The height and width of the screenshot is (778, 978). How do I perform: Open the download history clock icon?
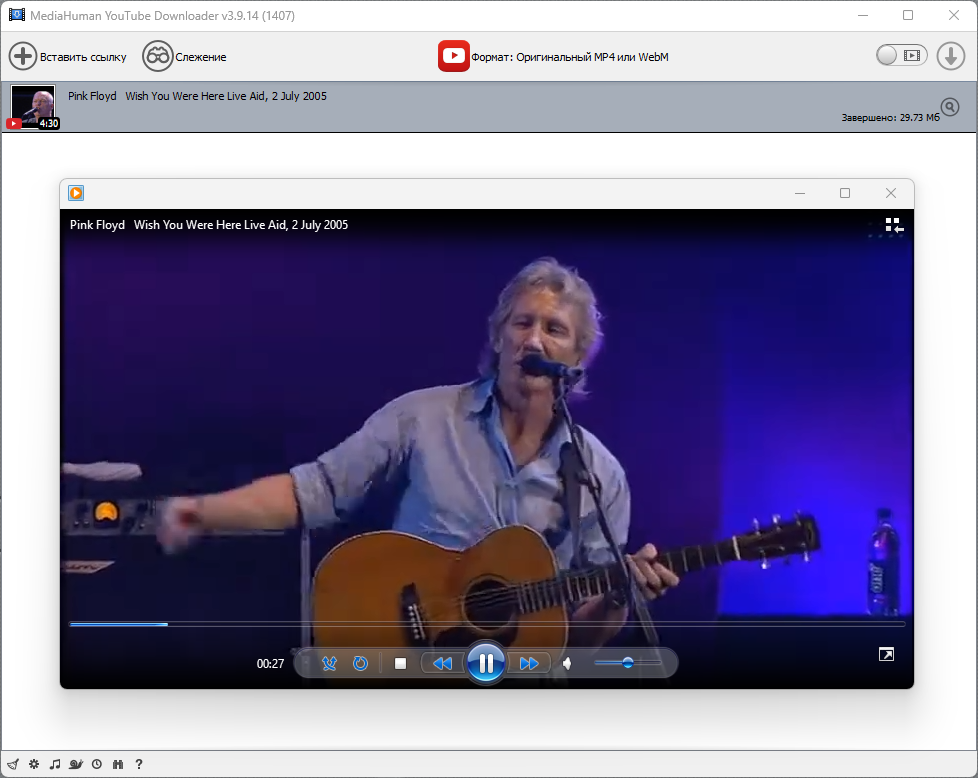(97, 764)
